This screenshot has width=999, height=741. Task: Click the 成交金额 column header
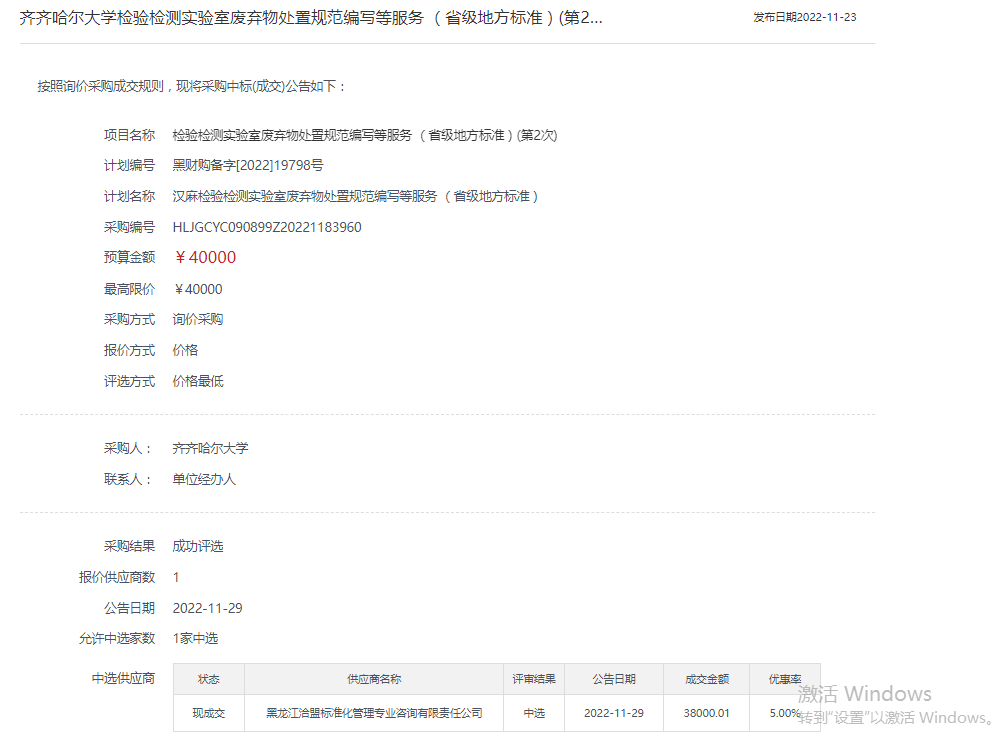tap(707, 679)
